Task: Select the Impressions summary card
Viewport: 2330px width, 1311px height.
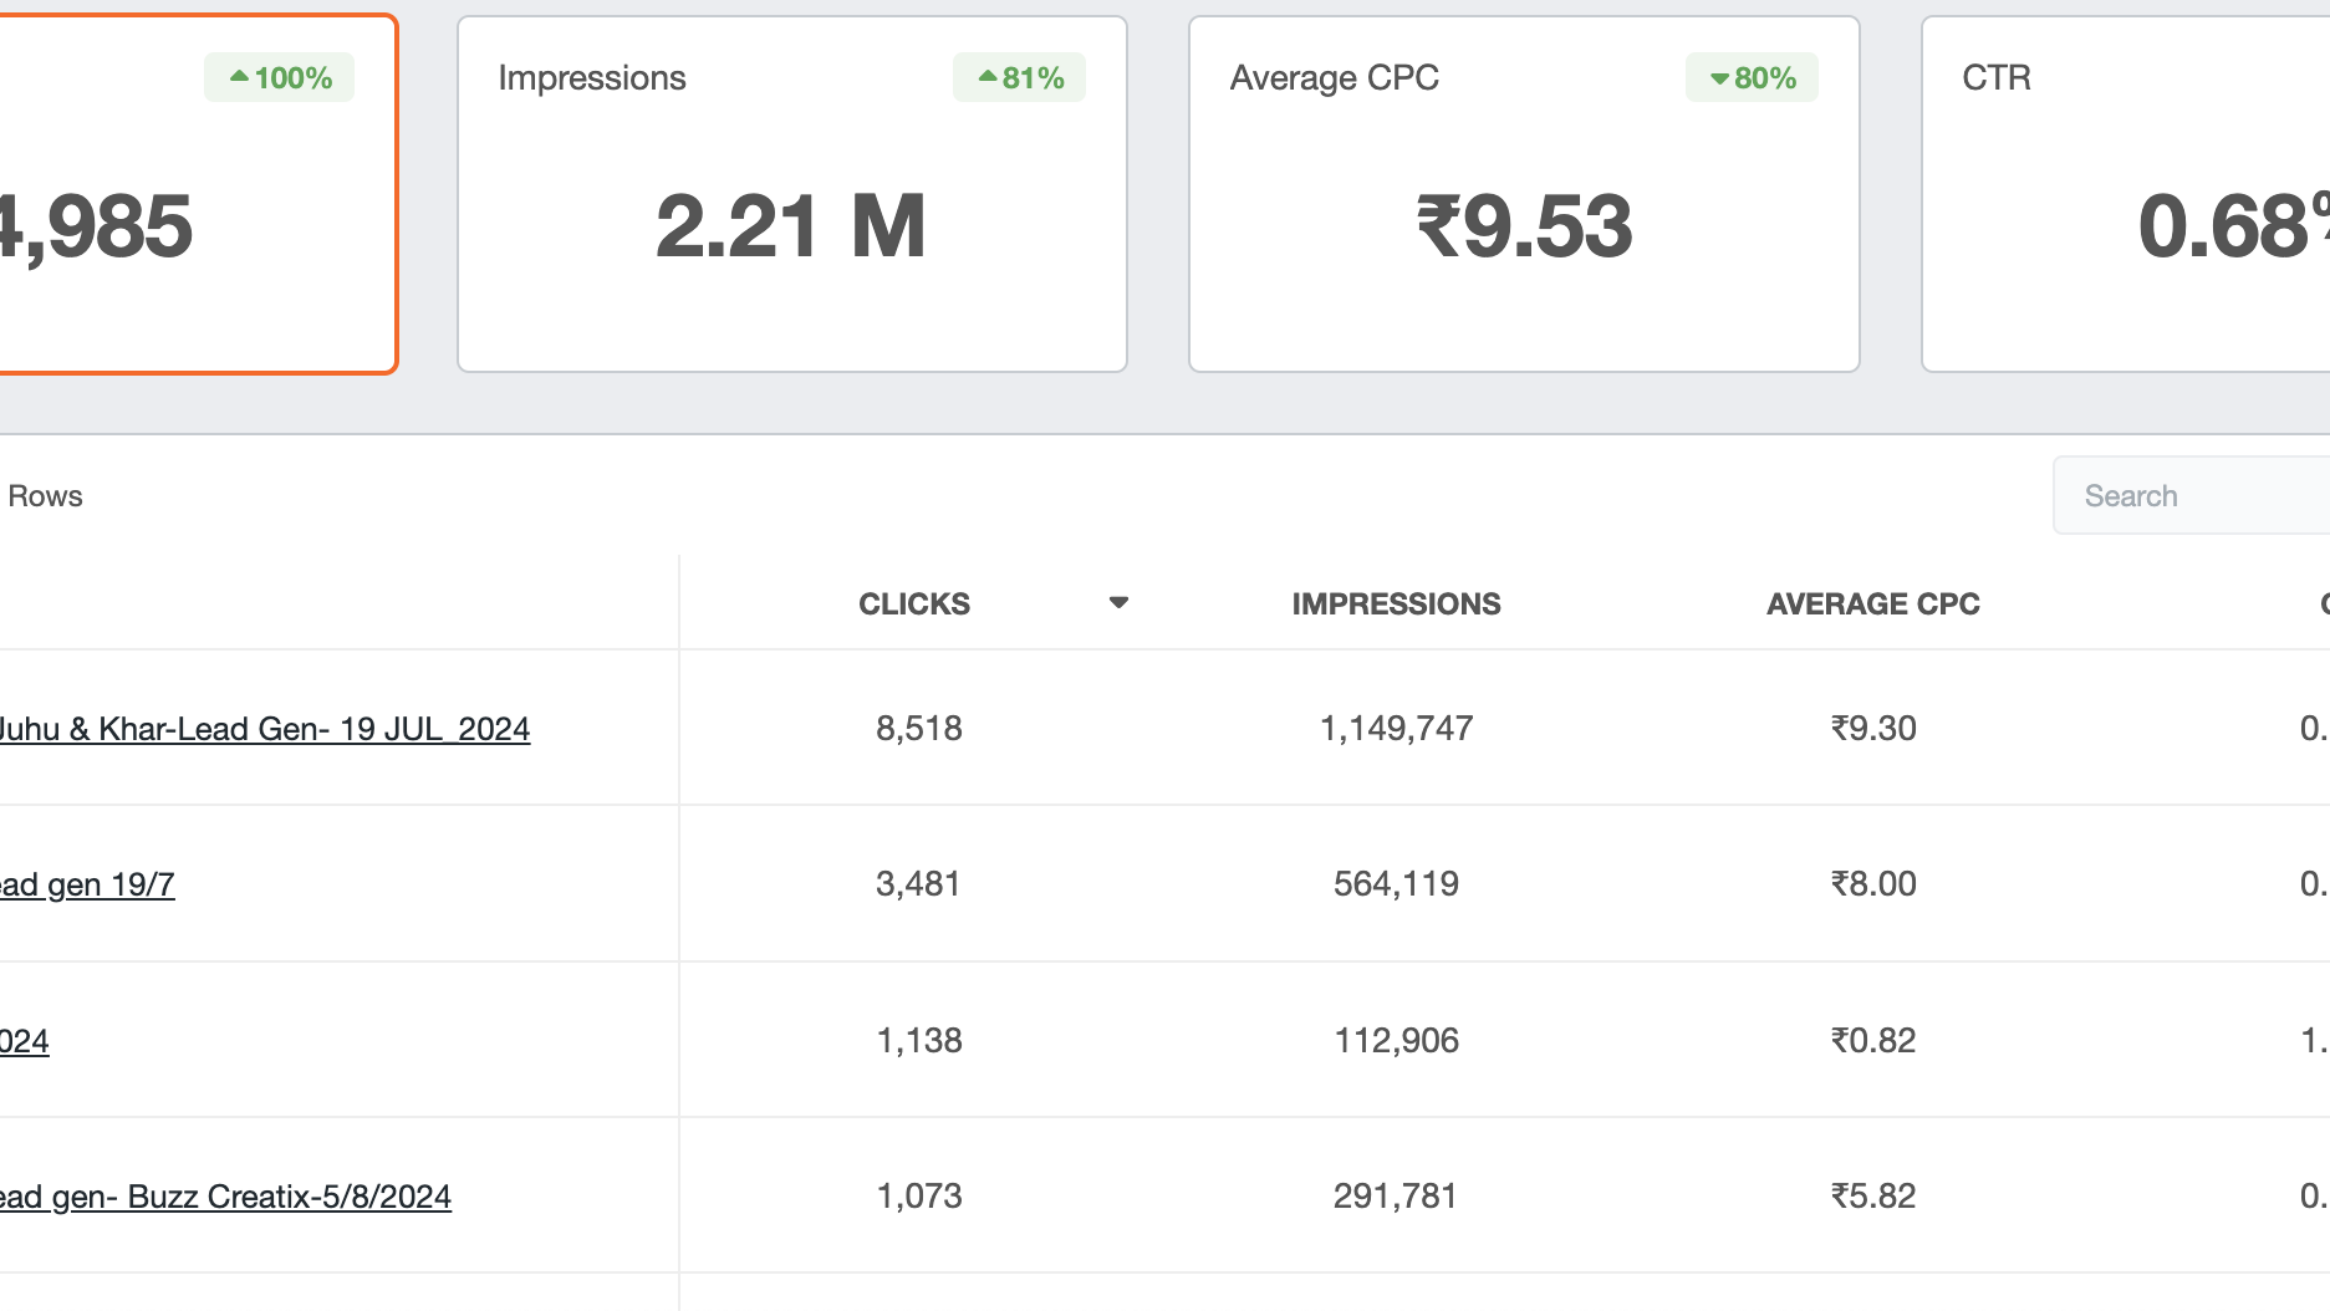Action: tap(792, 194)
